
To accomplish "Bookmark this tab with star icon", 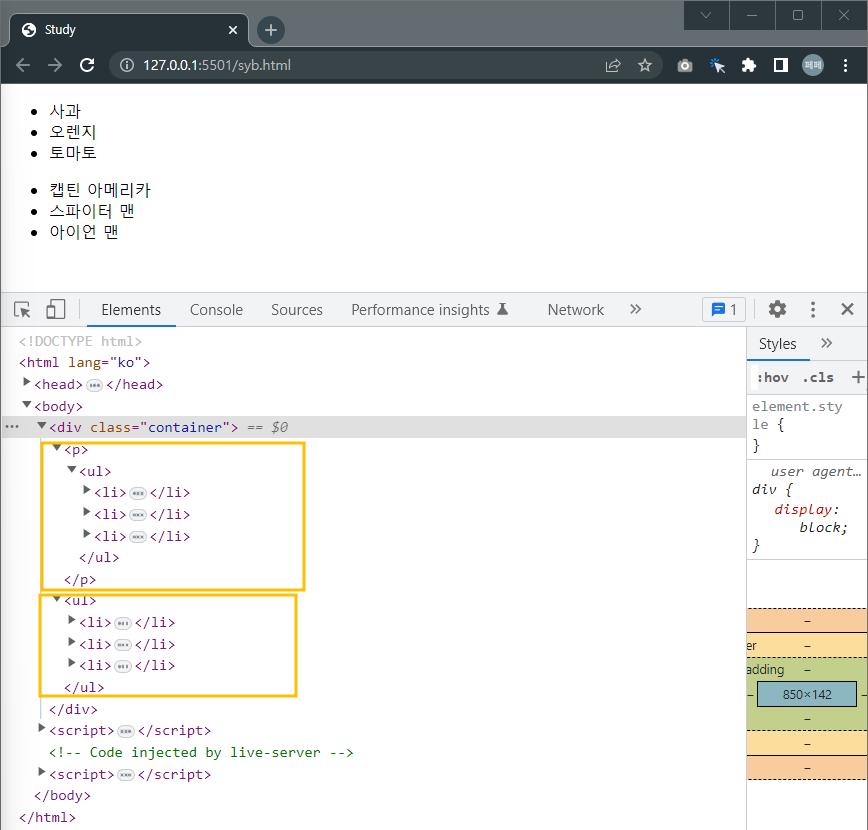I will 645,65.
